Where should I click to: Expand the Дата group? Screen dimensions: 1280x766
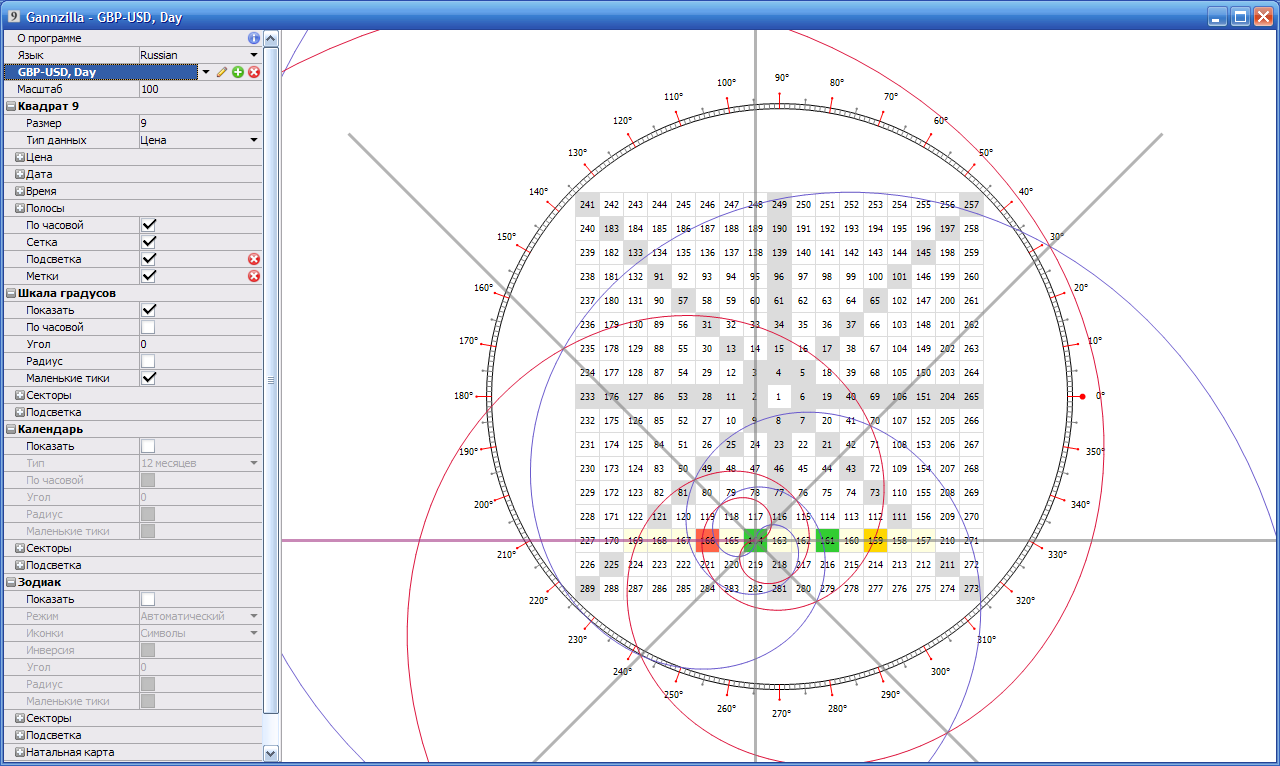pos(20,174)
